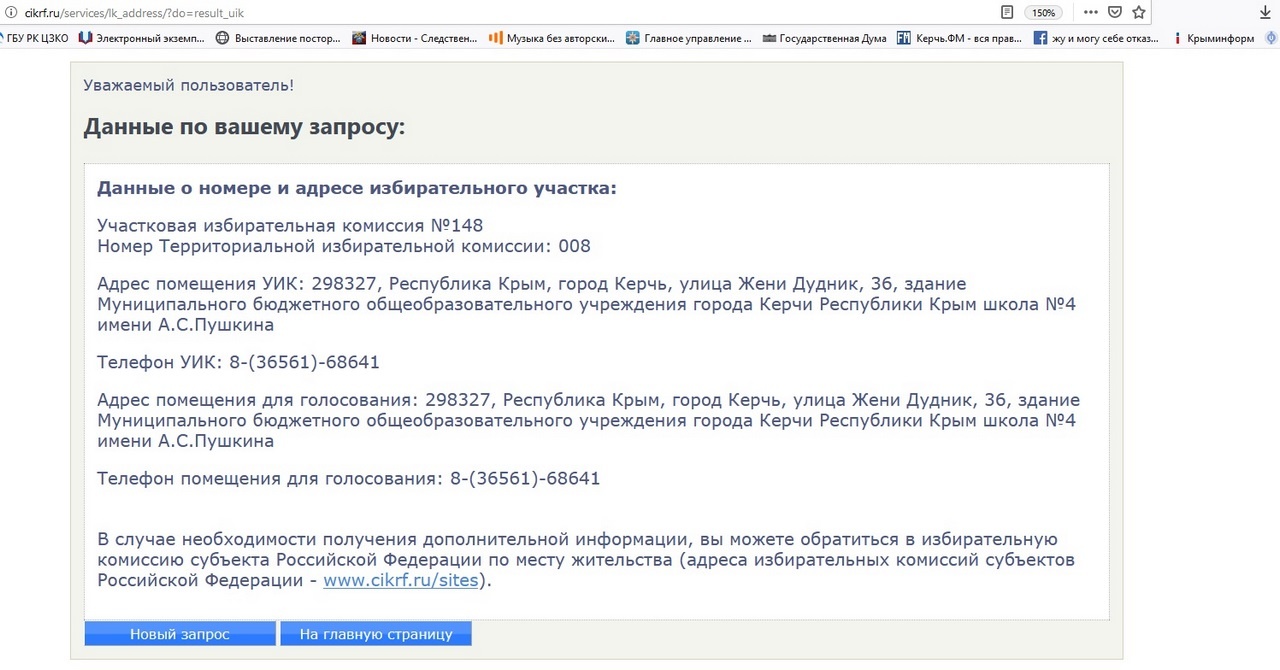This screenshot has height=670, width=1280.
Task: Open ГБУ РК ЦЗКО bookmark
Action: pyautogui.click(x=36, y=39)
